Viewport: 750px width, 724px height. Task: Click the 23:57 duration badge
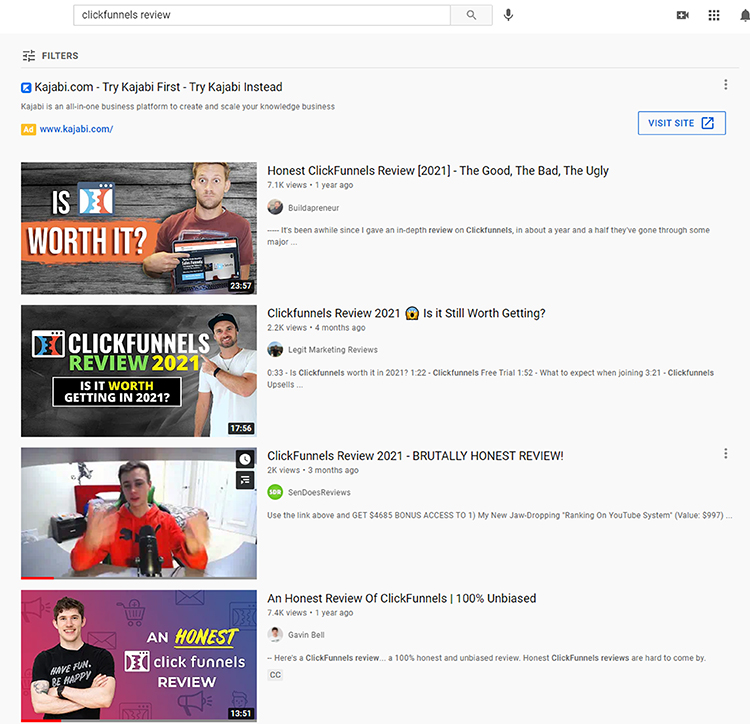coord(241,286)
